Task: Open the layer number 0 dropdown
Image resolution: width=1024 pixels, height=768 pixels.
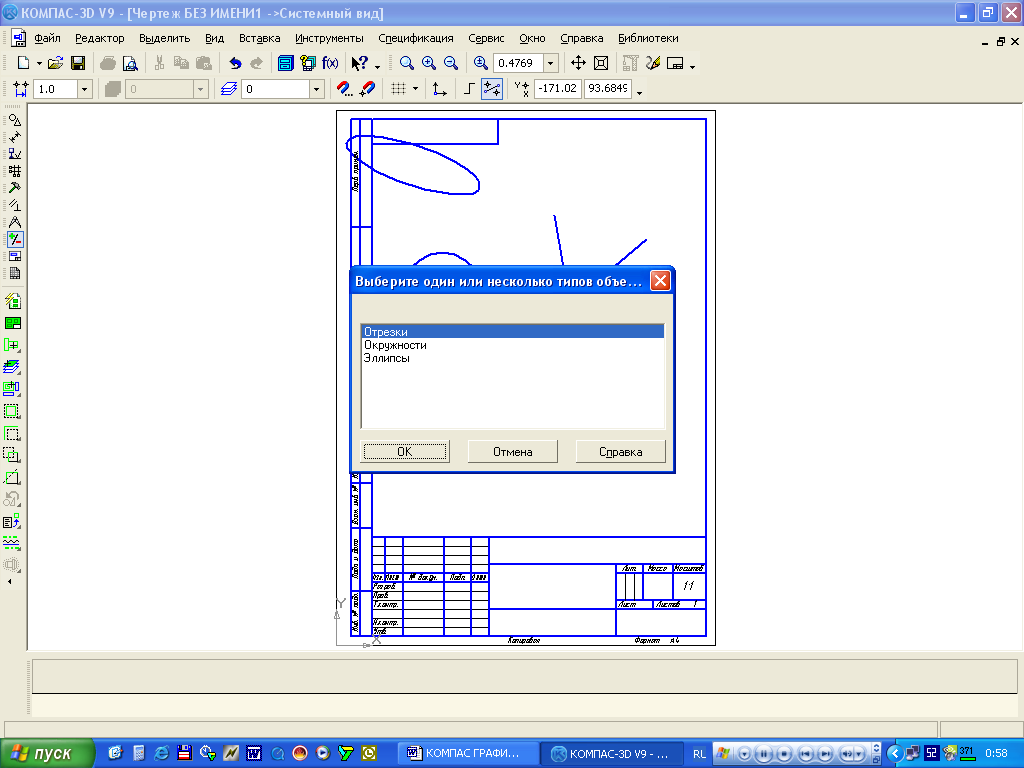Action: (x=316, y=89)
